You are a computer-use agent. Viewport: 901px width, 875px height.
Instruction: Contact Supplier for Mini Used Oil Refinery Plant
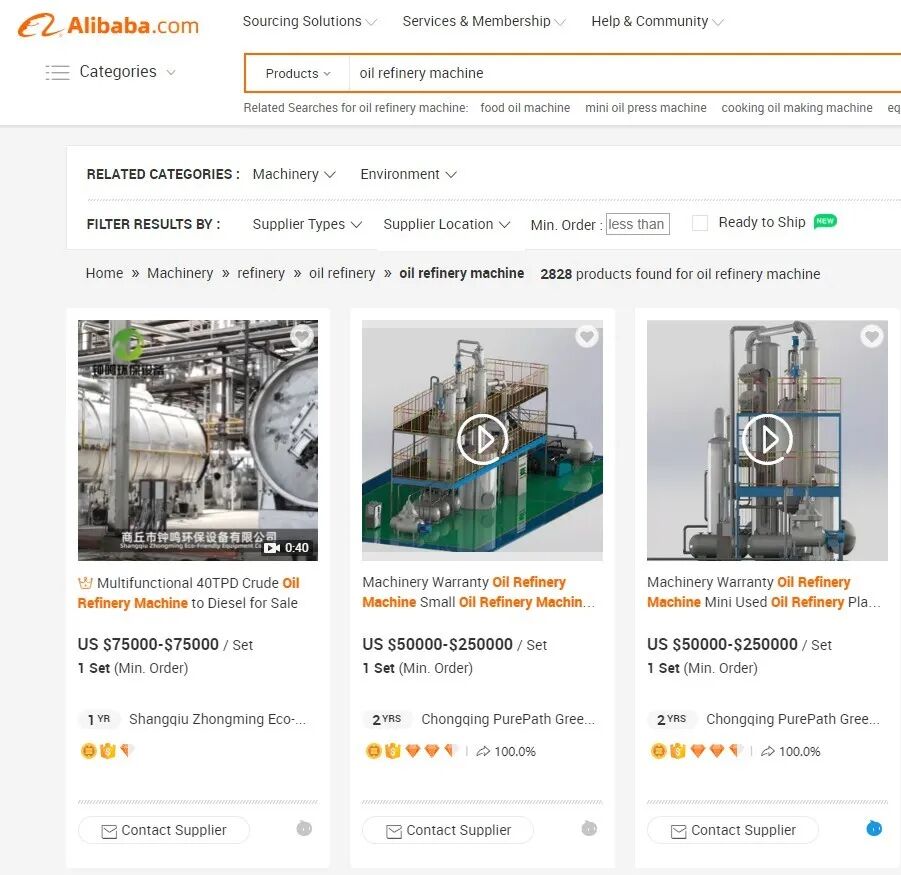click(x=733, y=830)
